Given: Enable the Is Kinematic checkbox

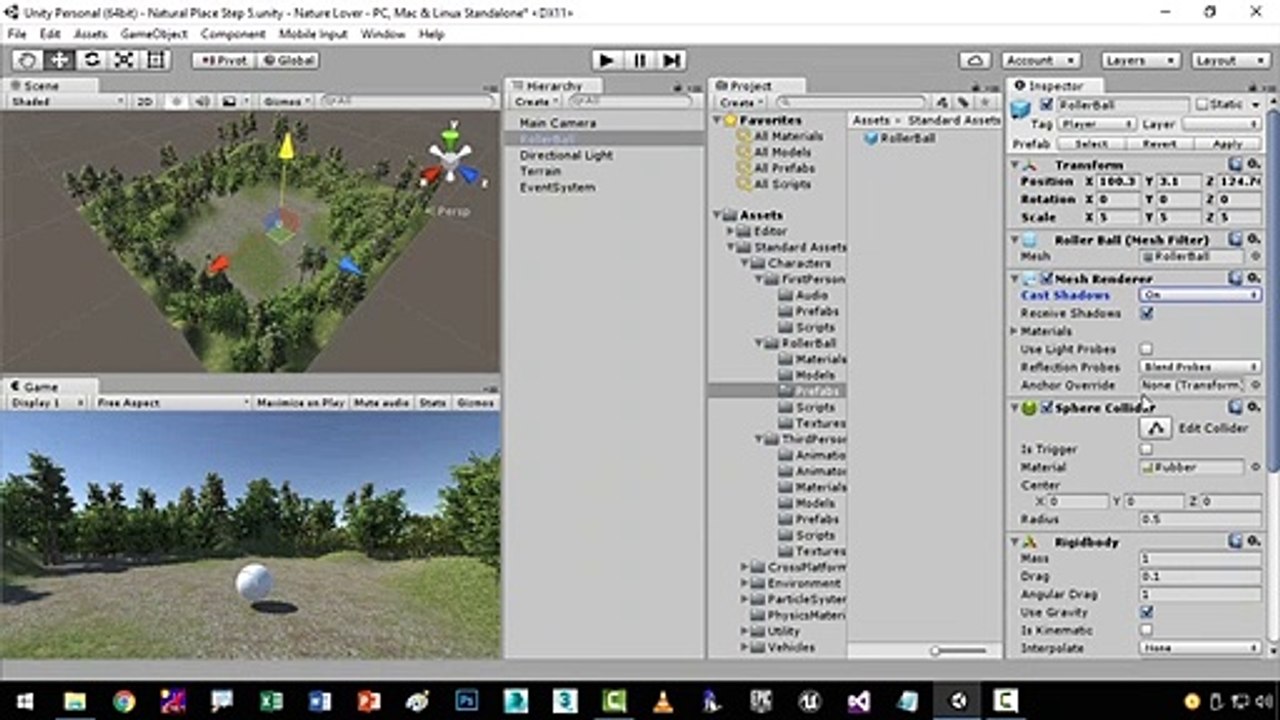Looking at the screenshot, I should click(x=1146, y=630).
